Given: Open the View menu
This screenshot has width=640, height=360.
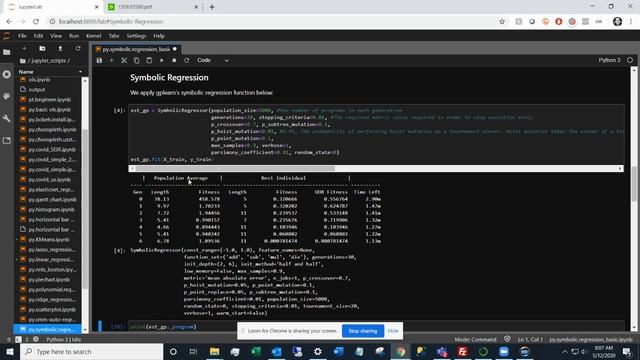Looking at the screenshot, I should pos(56,36).
